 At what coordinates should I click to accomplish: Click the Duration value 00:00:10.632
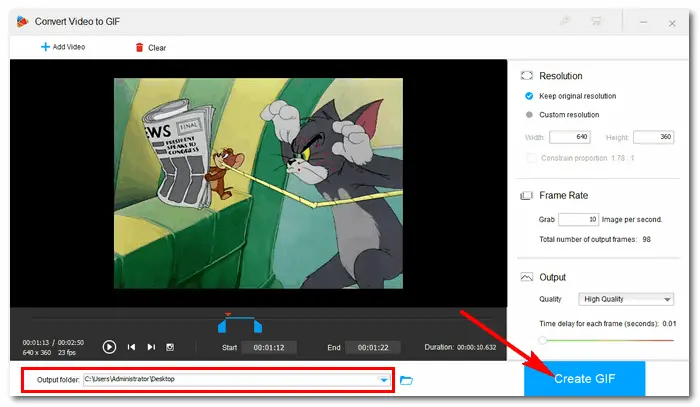click(476, 347)
